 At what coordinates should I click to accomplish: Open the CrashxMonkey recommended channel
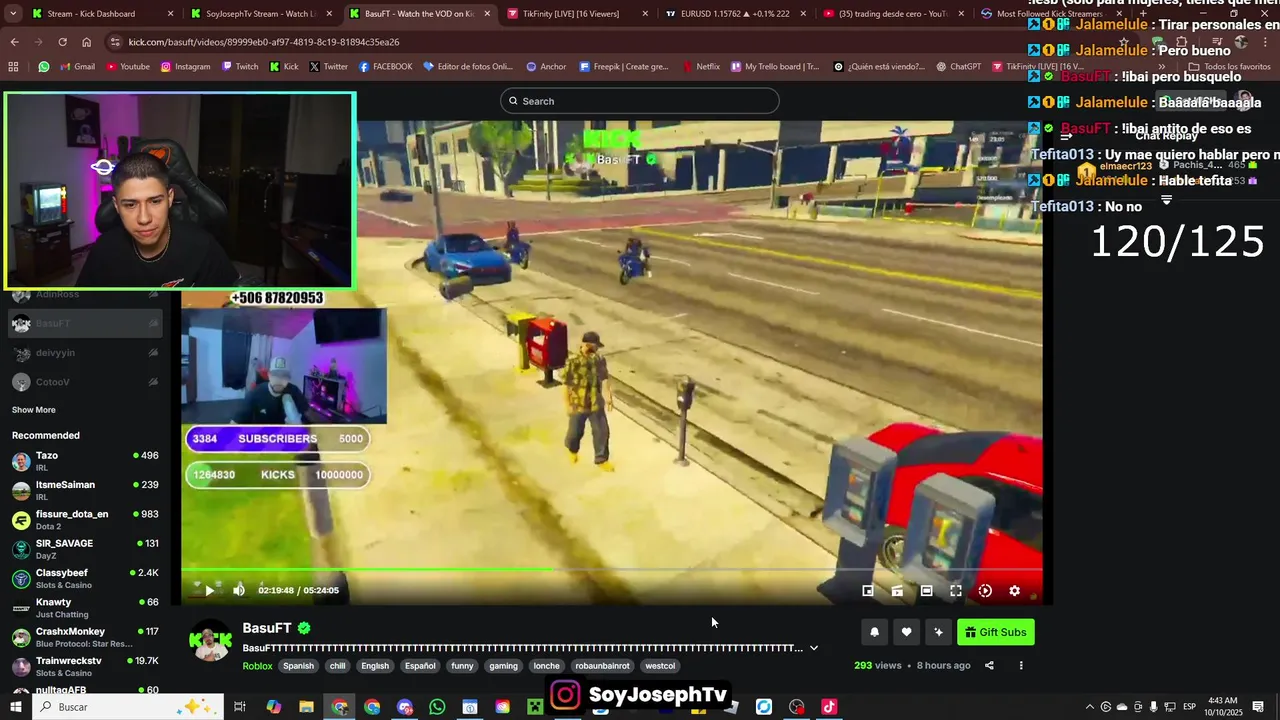(85, 637)
